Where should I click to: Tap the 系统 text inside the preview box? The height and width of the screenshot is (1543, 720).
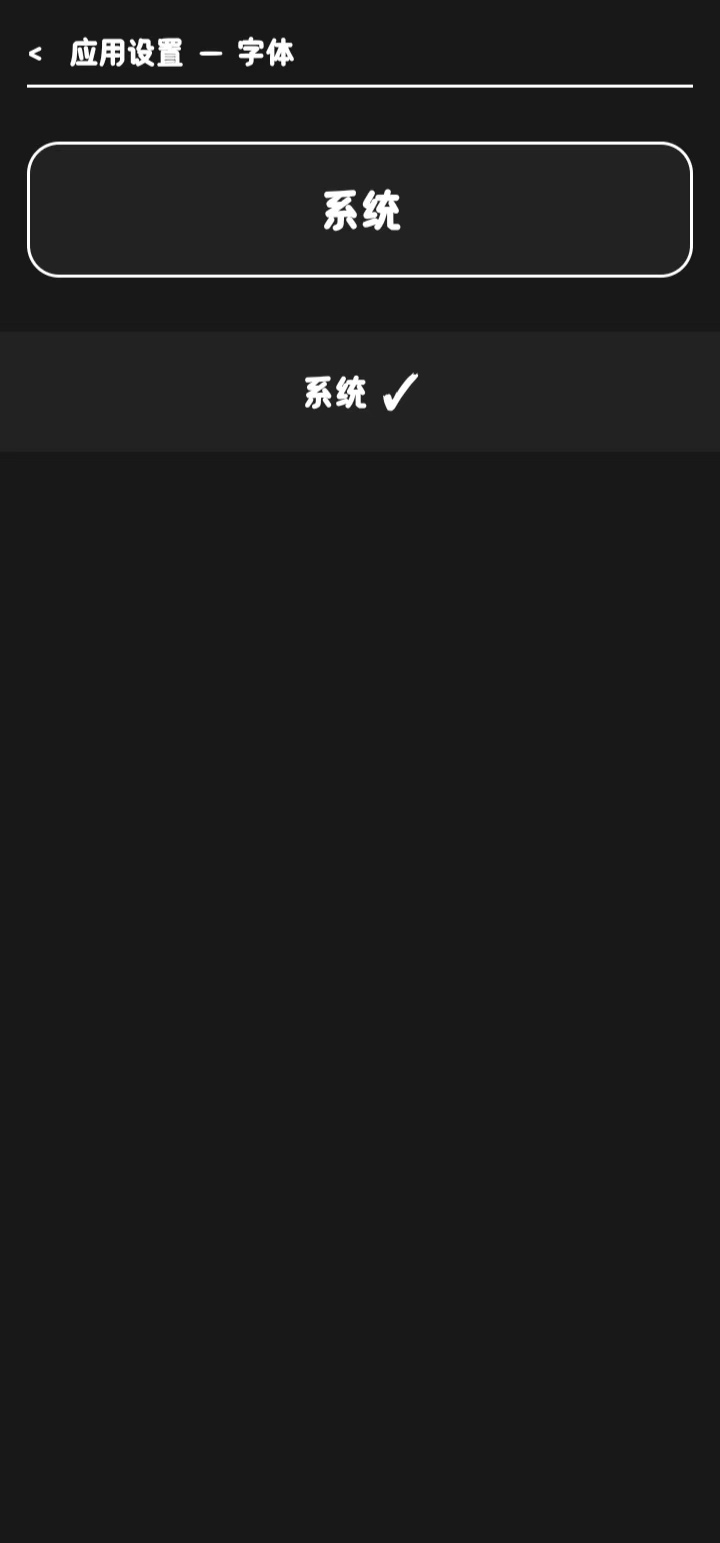tap(361, 211)
